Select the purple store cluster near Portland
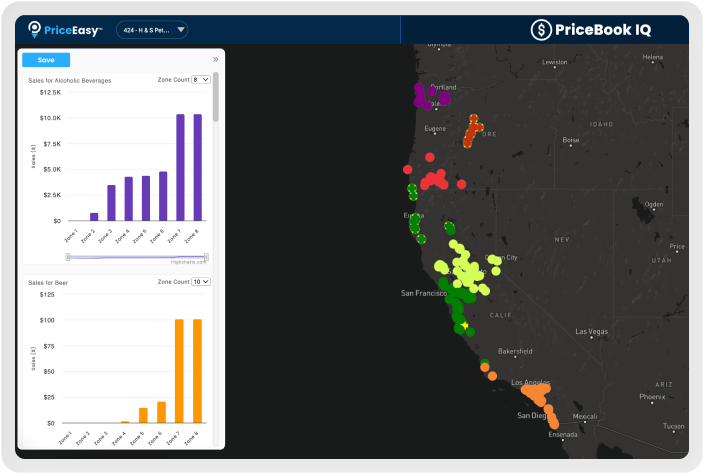The width and height of the screenshot is (704, 474). [x=427, y=96]
